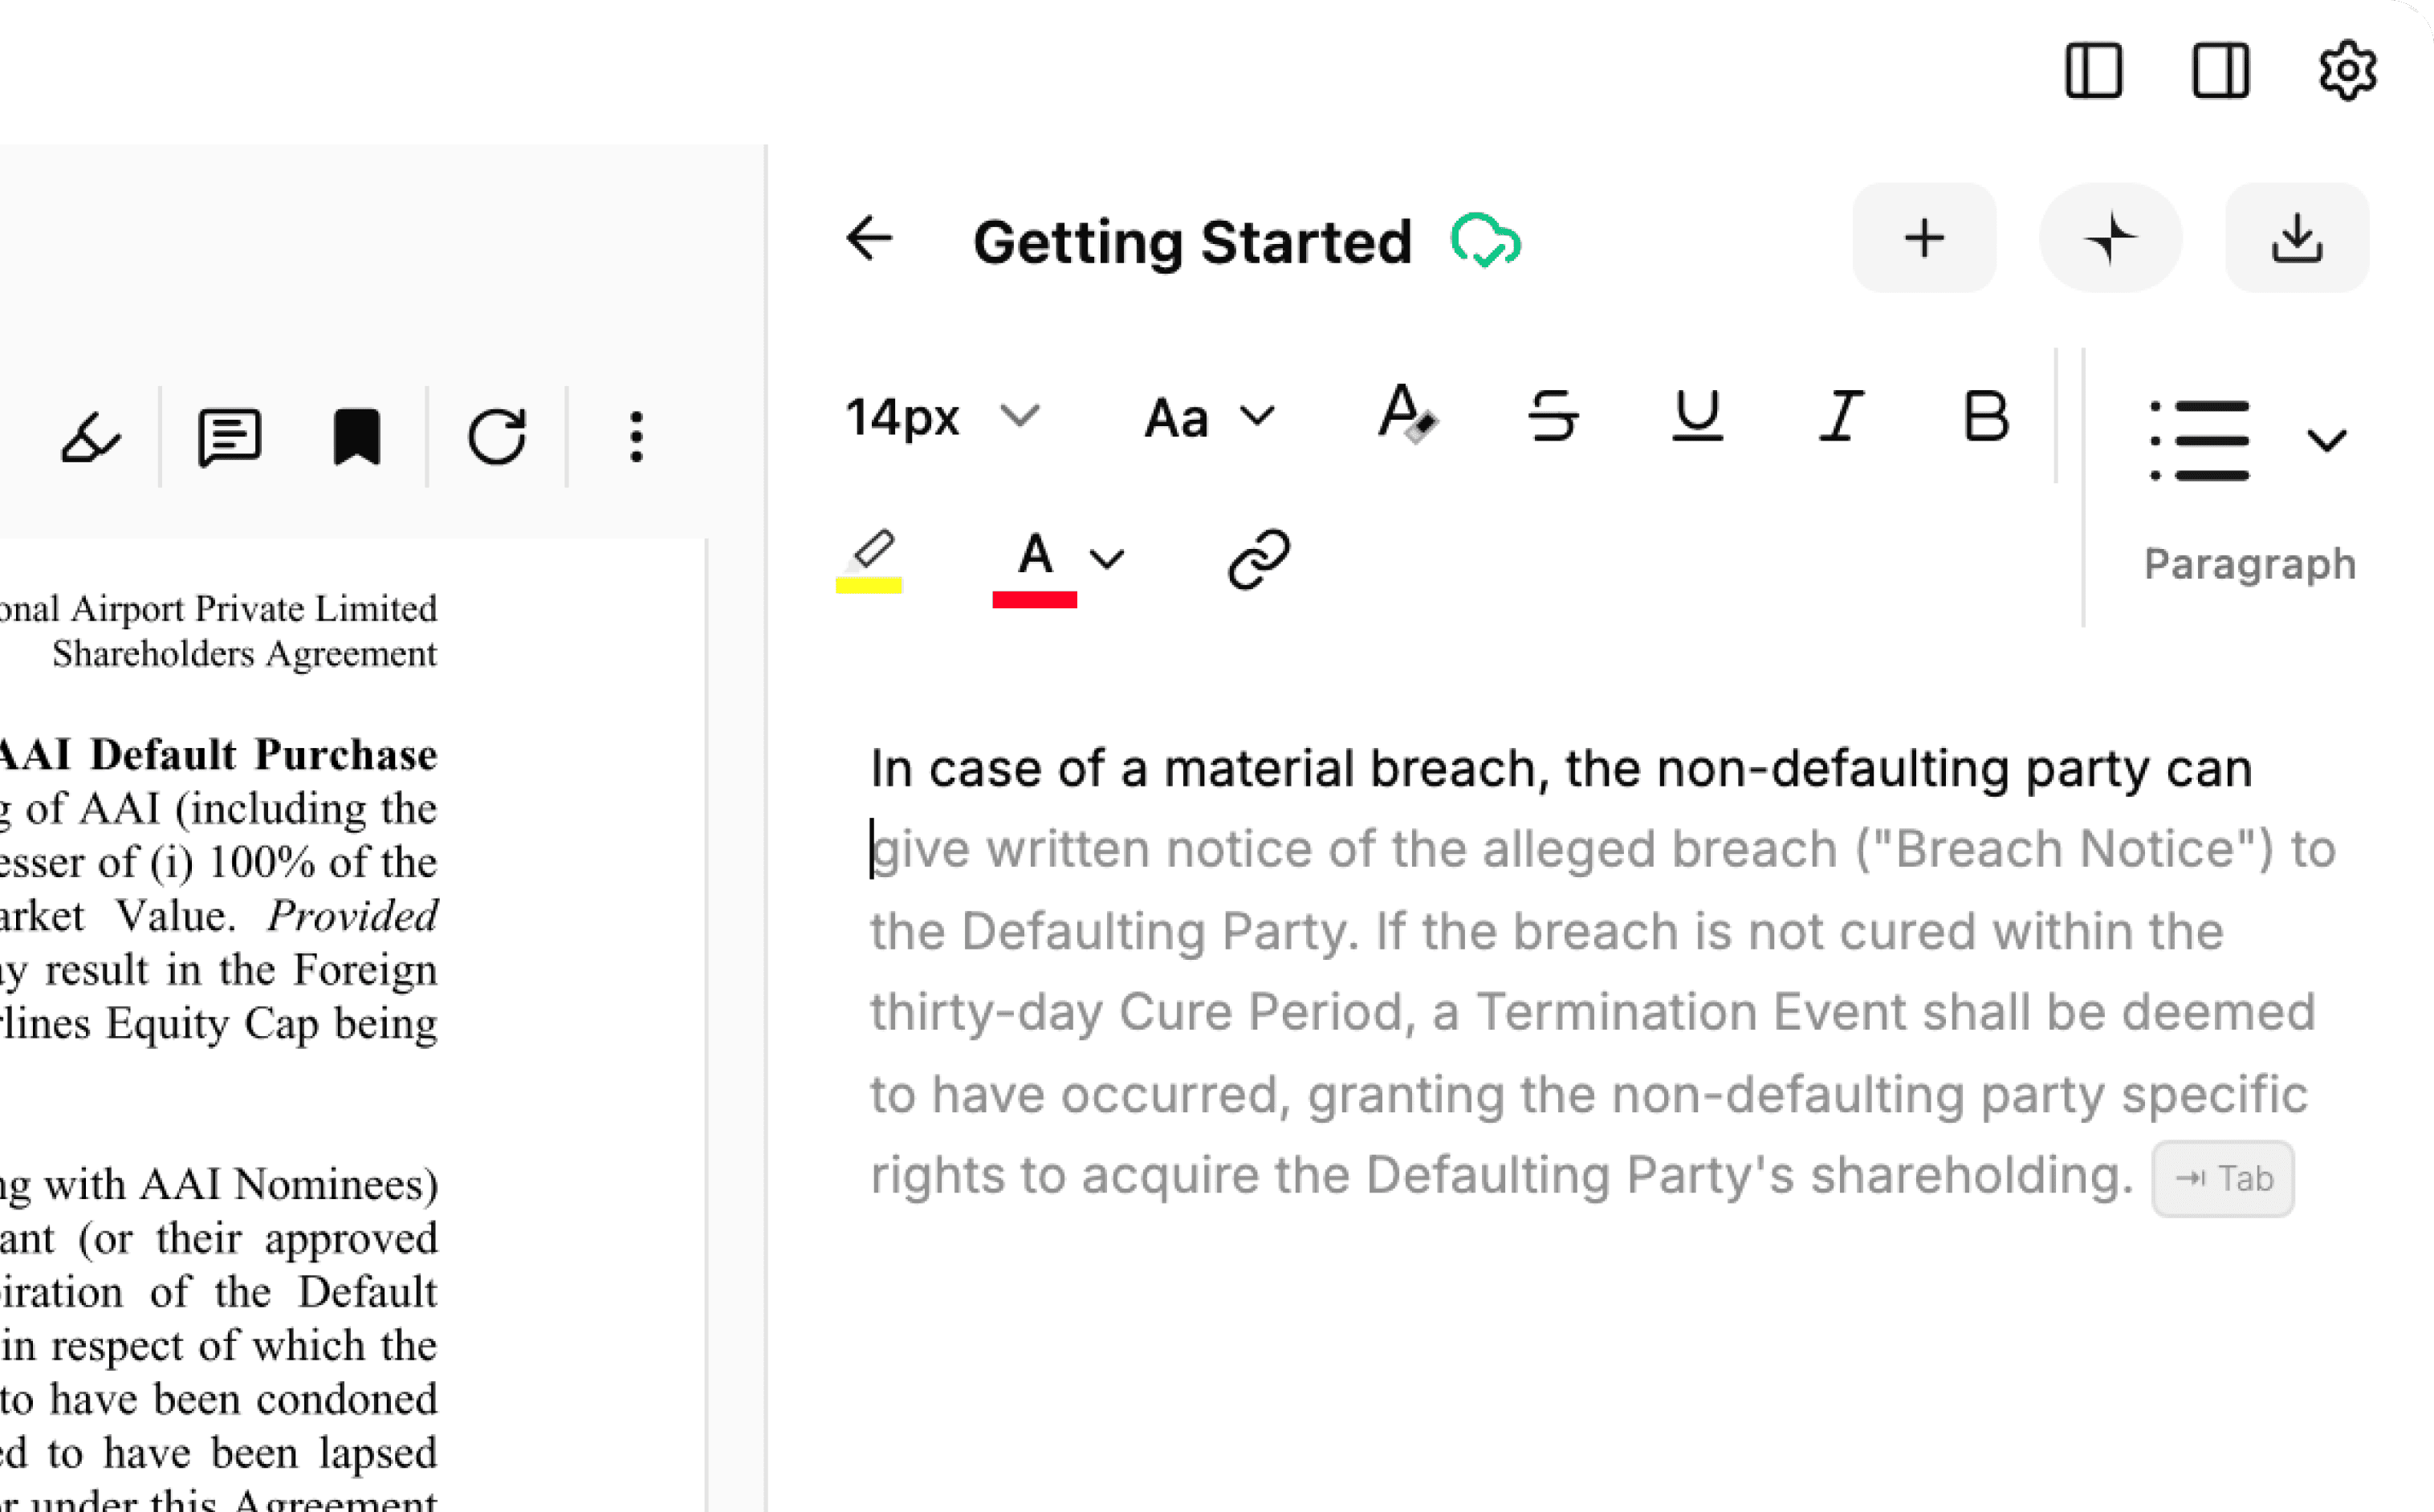Toggle bold formatting
The height and width of the screenshot is (1512, 2434).
(x=1985, y=416)
